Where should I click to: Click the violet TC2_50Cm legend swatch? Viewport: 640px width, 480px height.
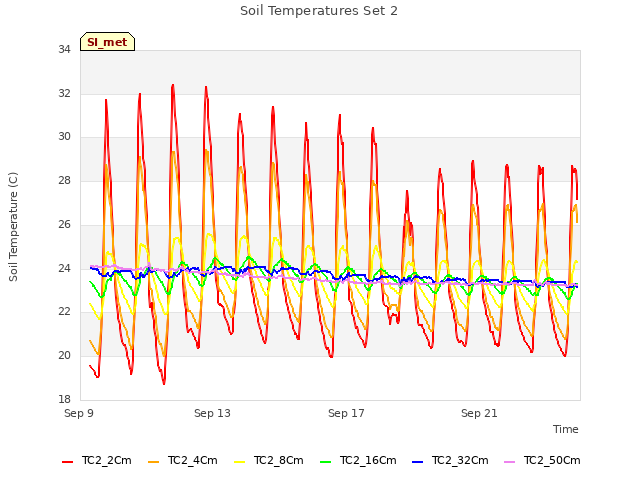tap(509, 462)
